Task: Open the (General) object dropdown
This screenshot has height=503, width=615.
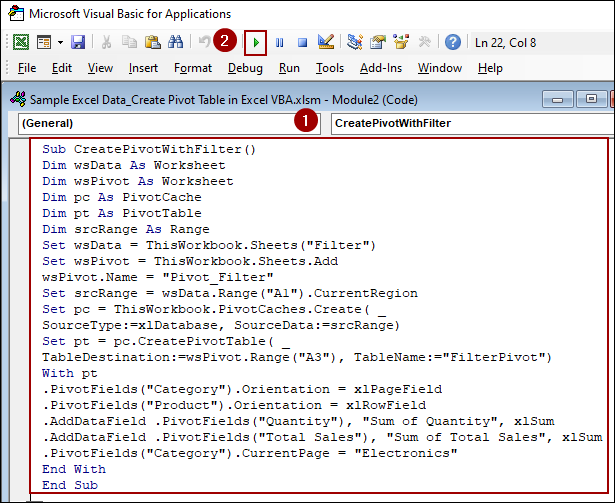Action: coord(165,123)
